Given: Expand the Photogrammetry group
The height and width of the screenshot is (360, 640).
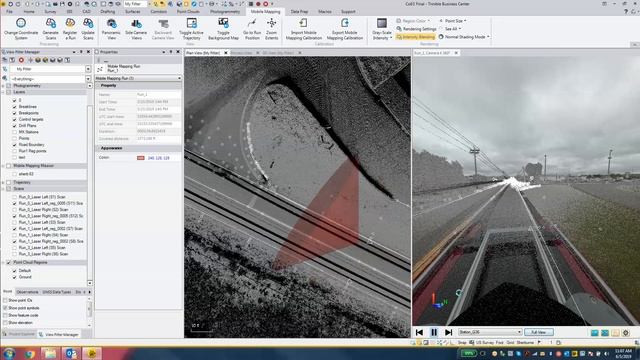Looking at the screenshot, I should click(3, 86).
